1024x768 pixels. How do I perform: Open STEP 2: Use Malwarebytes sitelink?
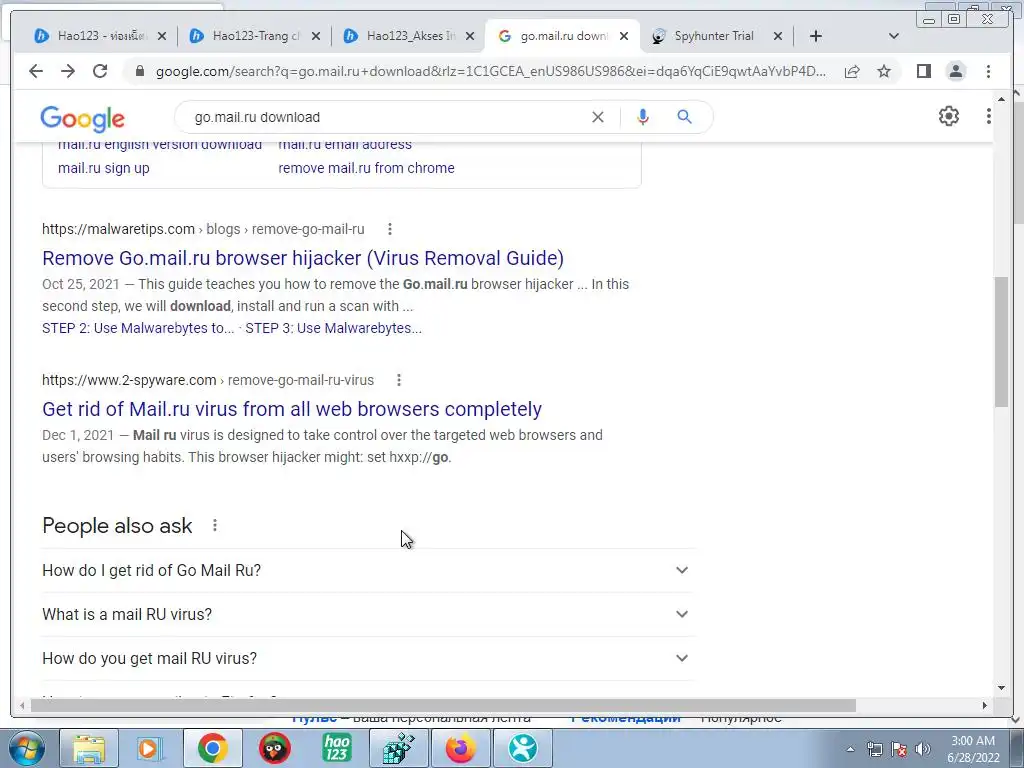tap(138, 328)
